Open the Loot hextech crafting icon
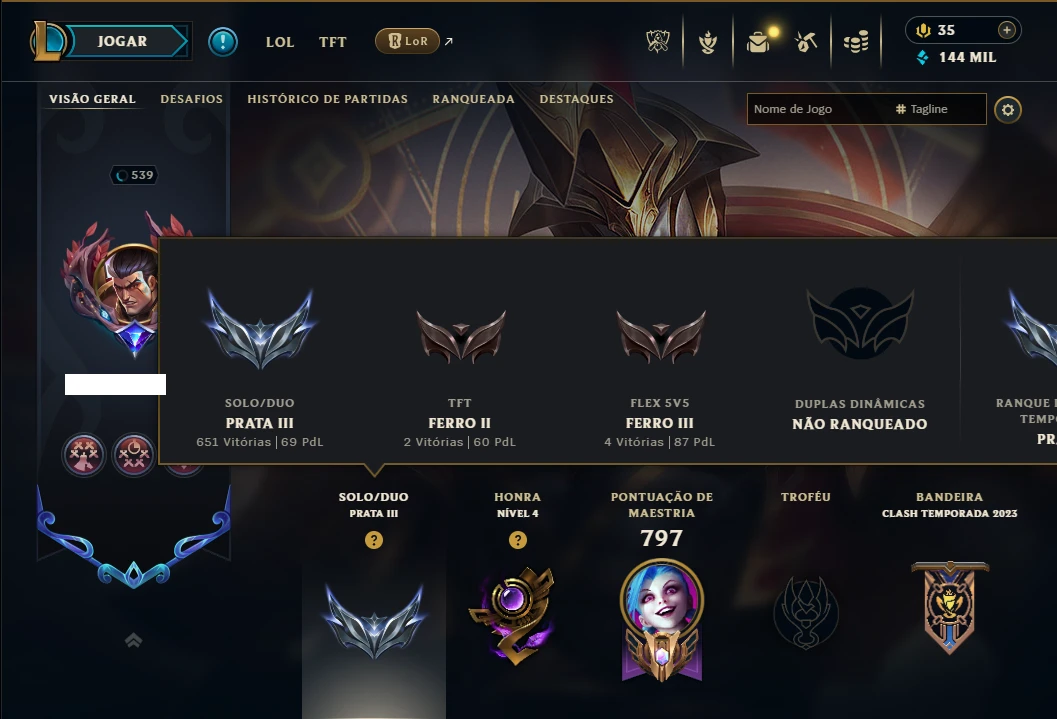The image size is (1057, 719). click(x=806, y=42)
